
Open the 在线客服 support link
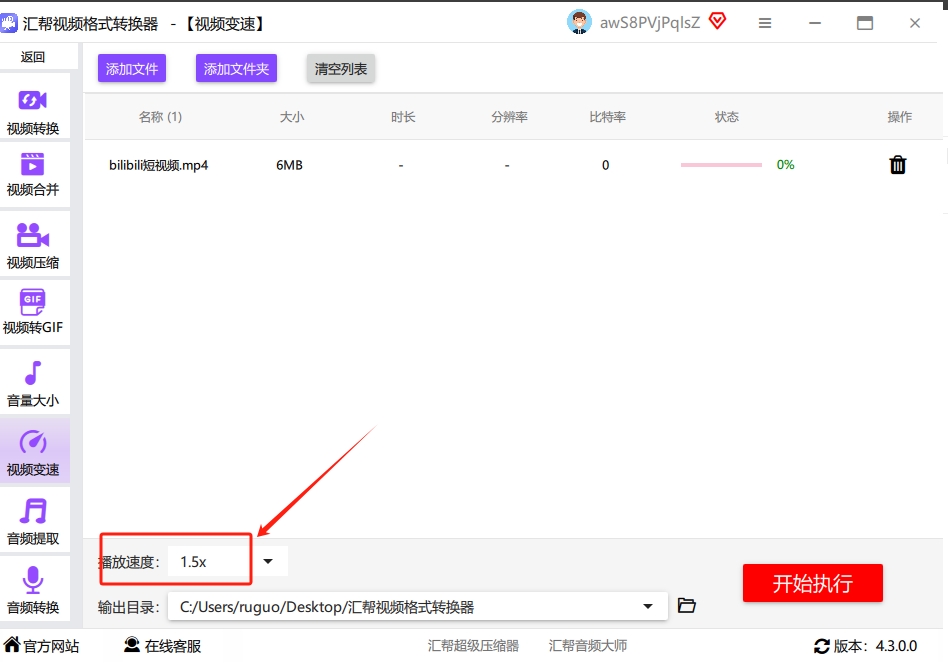[x=163, y=646]
